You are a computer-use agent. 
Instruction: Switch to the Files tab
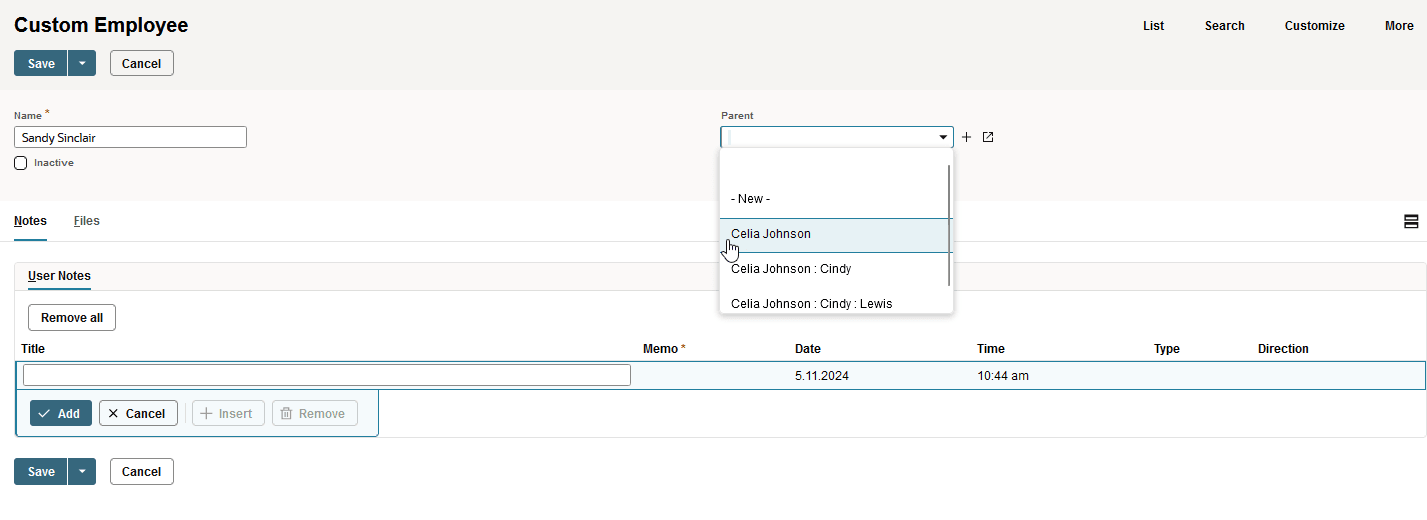coord(87,221)
